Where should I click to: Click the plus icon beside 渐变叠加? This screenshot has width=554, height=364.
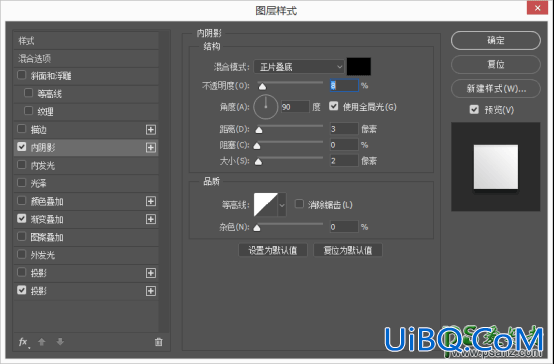click(x=151, y=219)
